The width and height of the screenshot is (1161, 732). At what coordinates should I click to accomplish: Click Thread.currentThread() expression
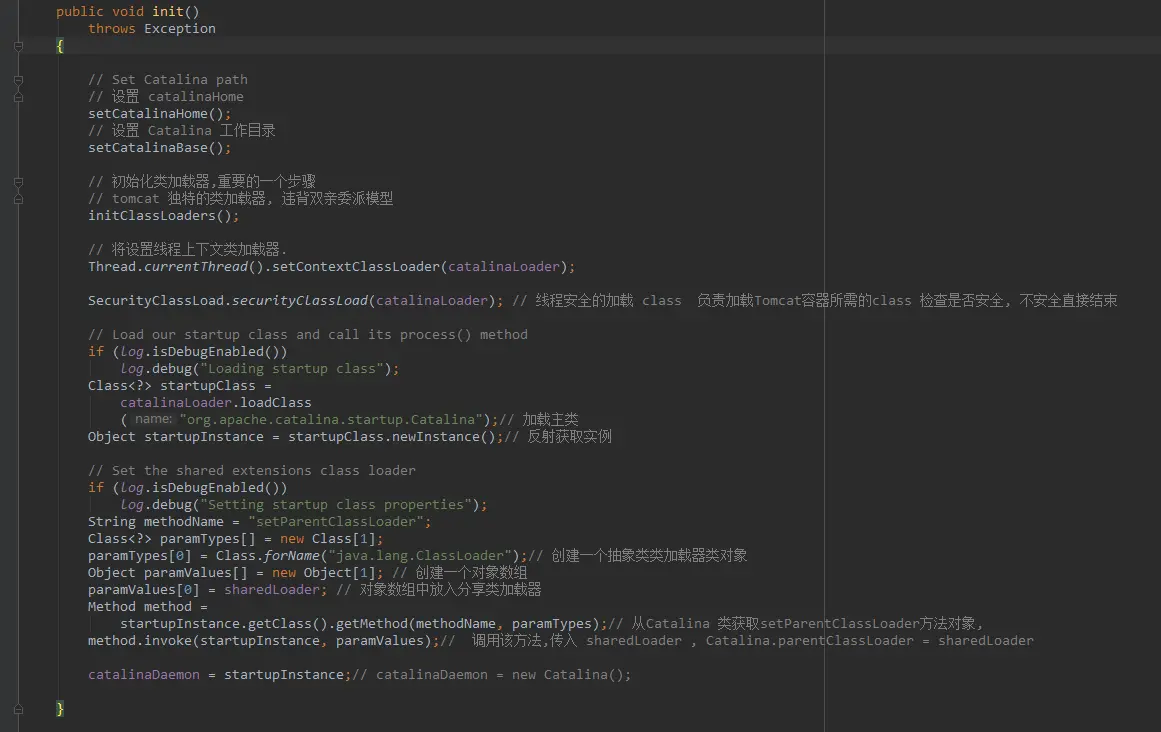(x=175, y=267)
